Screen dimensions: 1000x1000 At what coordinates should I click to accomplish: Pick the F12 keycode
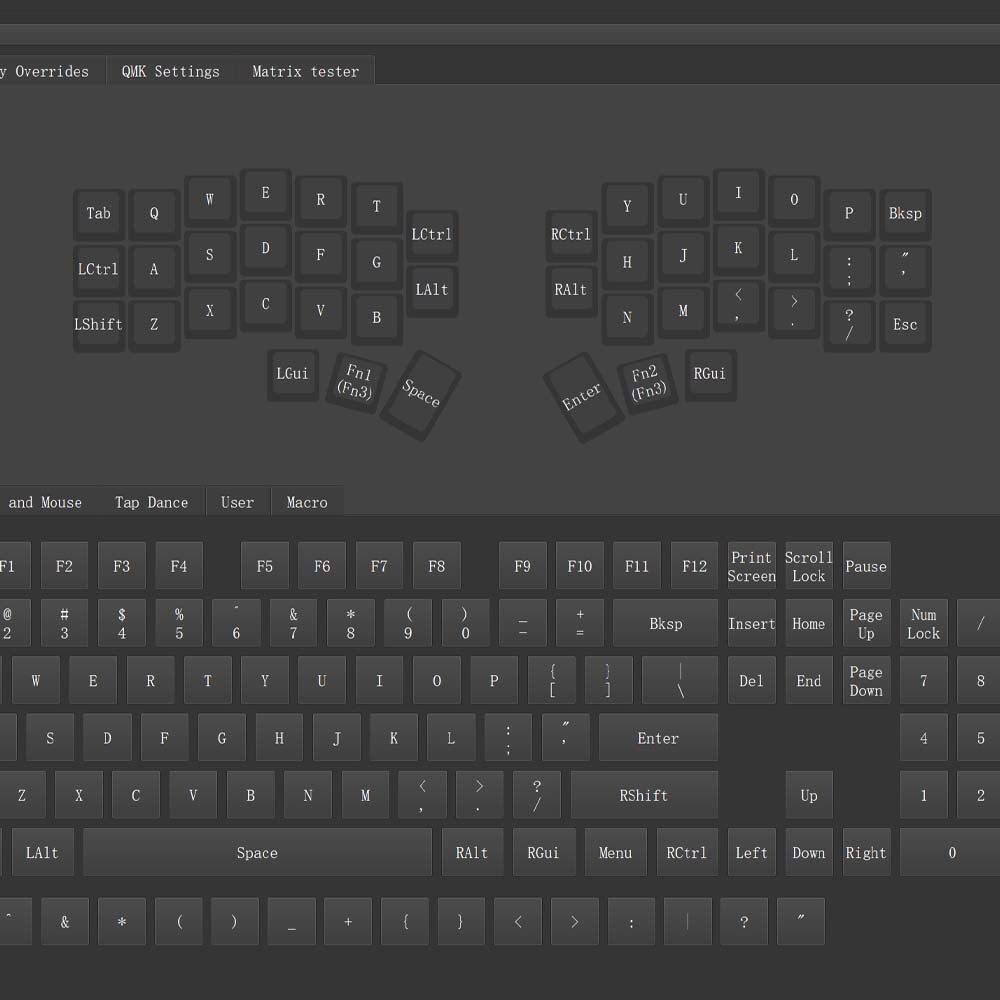coord(694,566)
